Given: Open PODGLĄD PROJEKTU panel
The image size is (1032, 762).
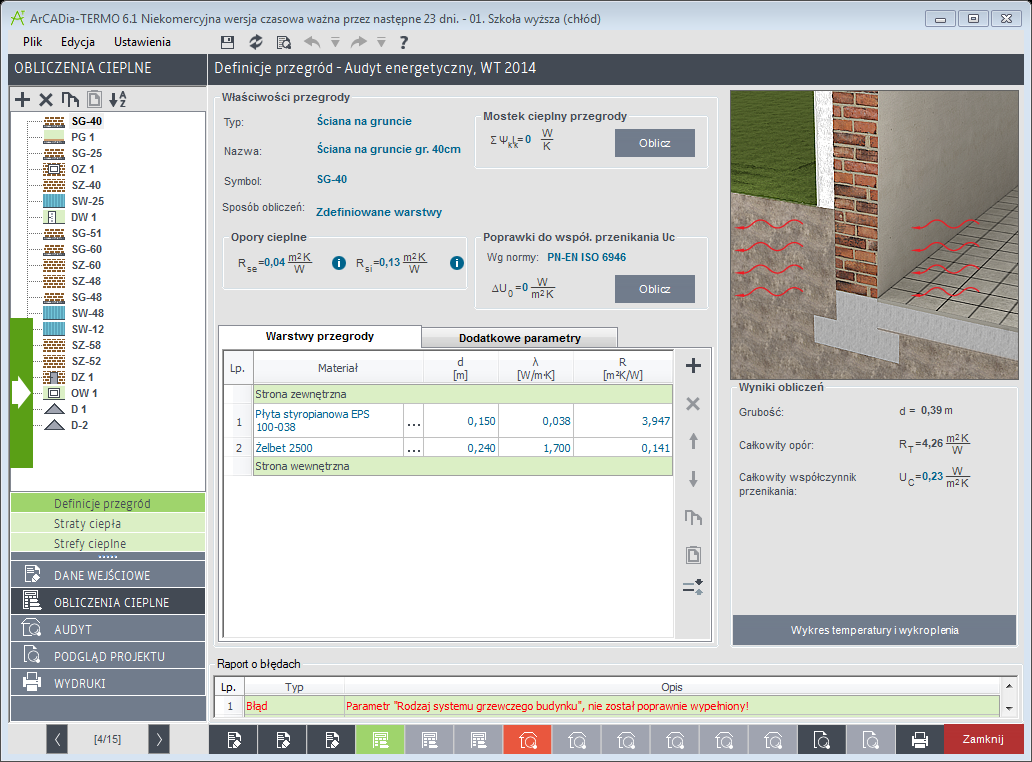Looking at the screenshot, I should click(x=108, y=656).
